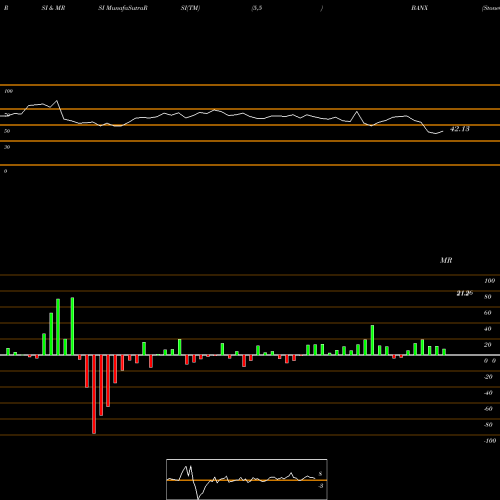This screenshot has width=500, height=500.
Task: Click the (5,5 parameter text in header
Action: point(257,8)
